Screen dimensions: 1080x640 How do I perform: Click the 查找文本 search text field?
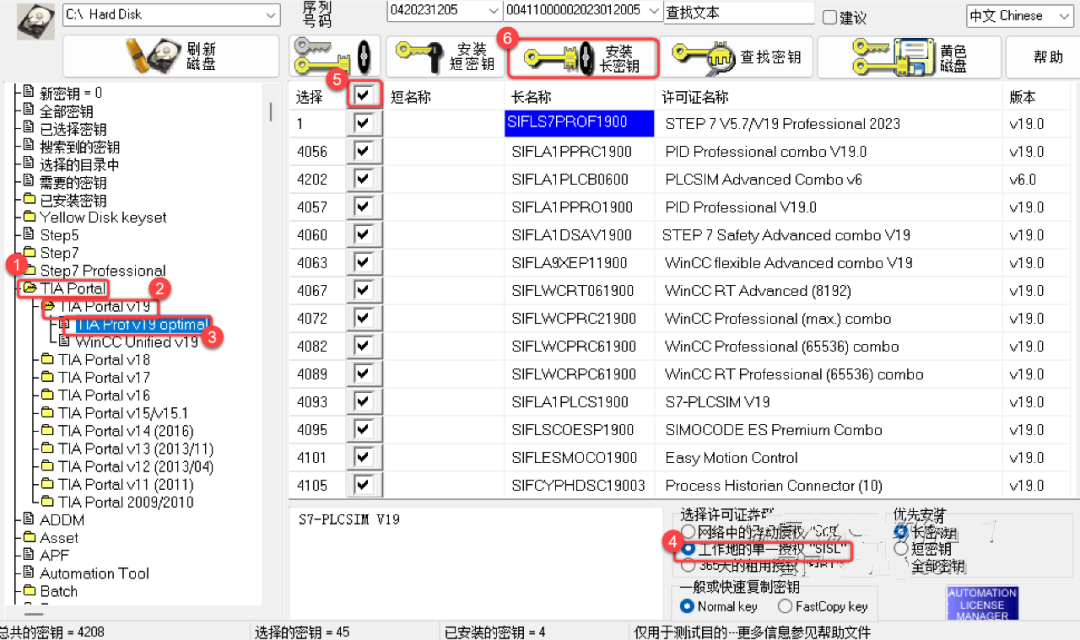[738, 13]
